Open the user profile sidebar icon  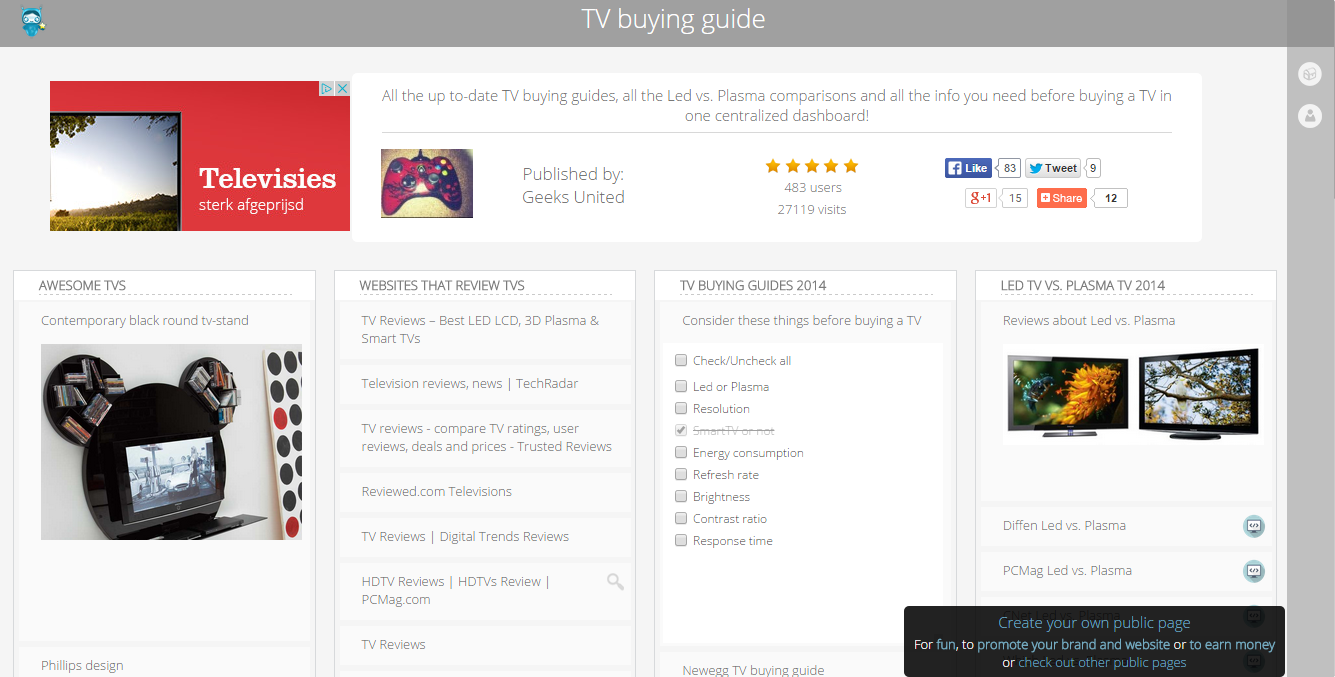1309,116
